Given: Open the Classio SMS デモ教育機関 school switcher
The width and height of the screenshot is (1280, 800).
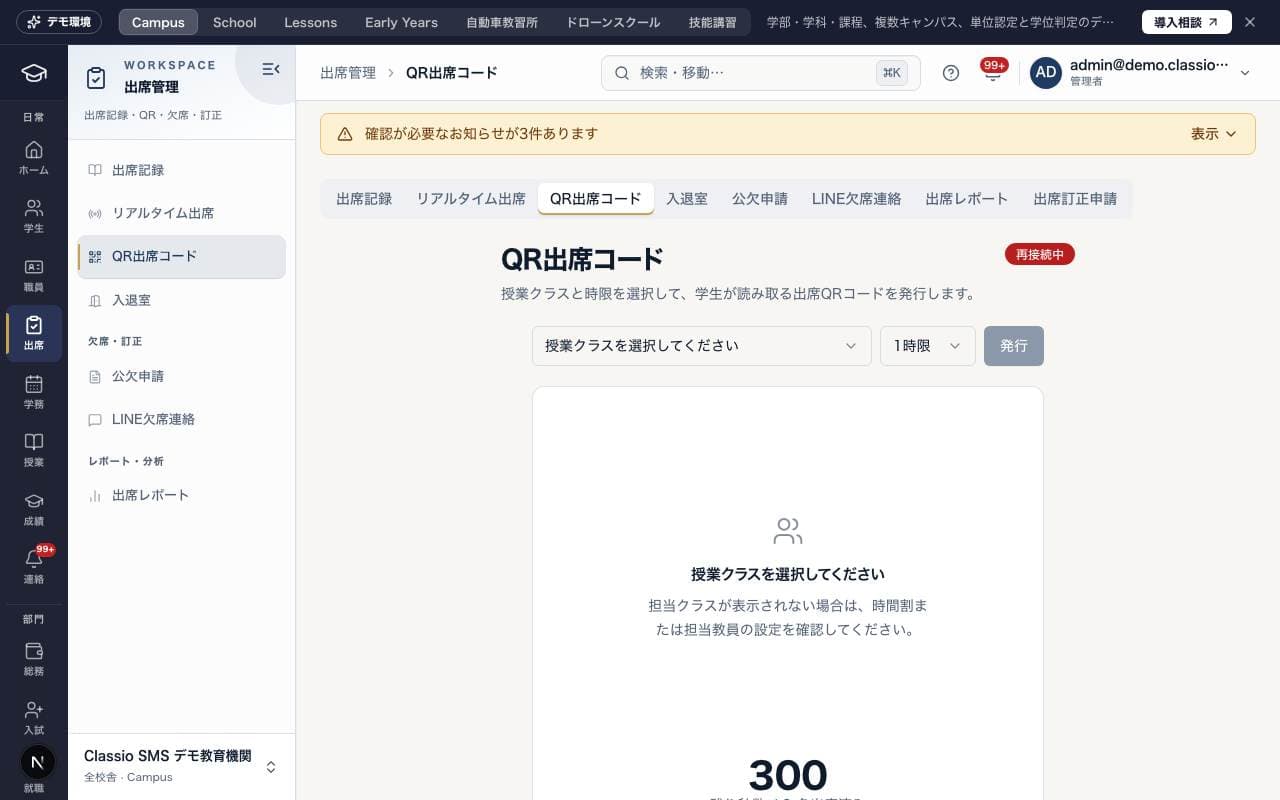Looking at the screenshot, I should (x=181, y=766).
